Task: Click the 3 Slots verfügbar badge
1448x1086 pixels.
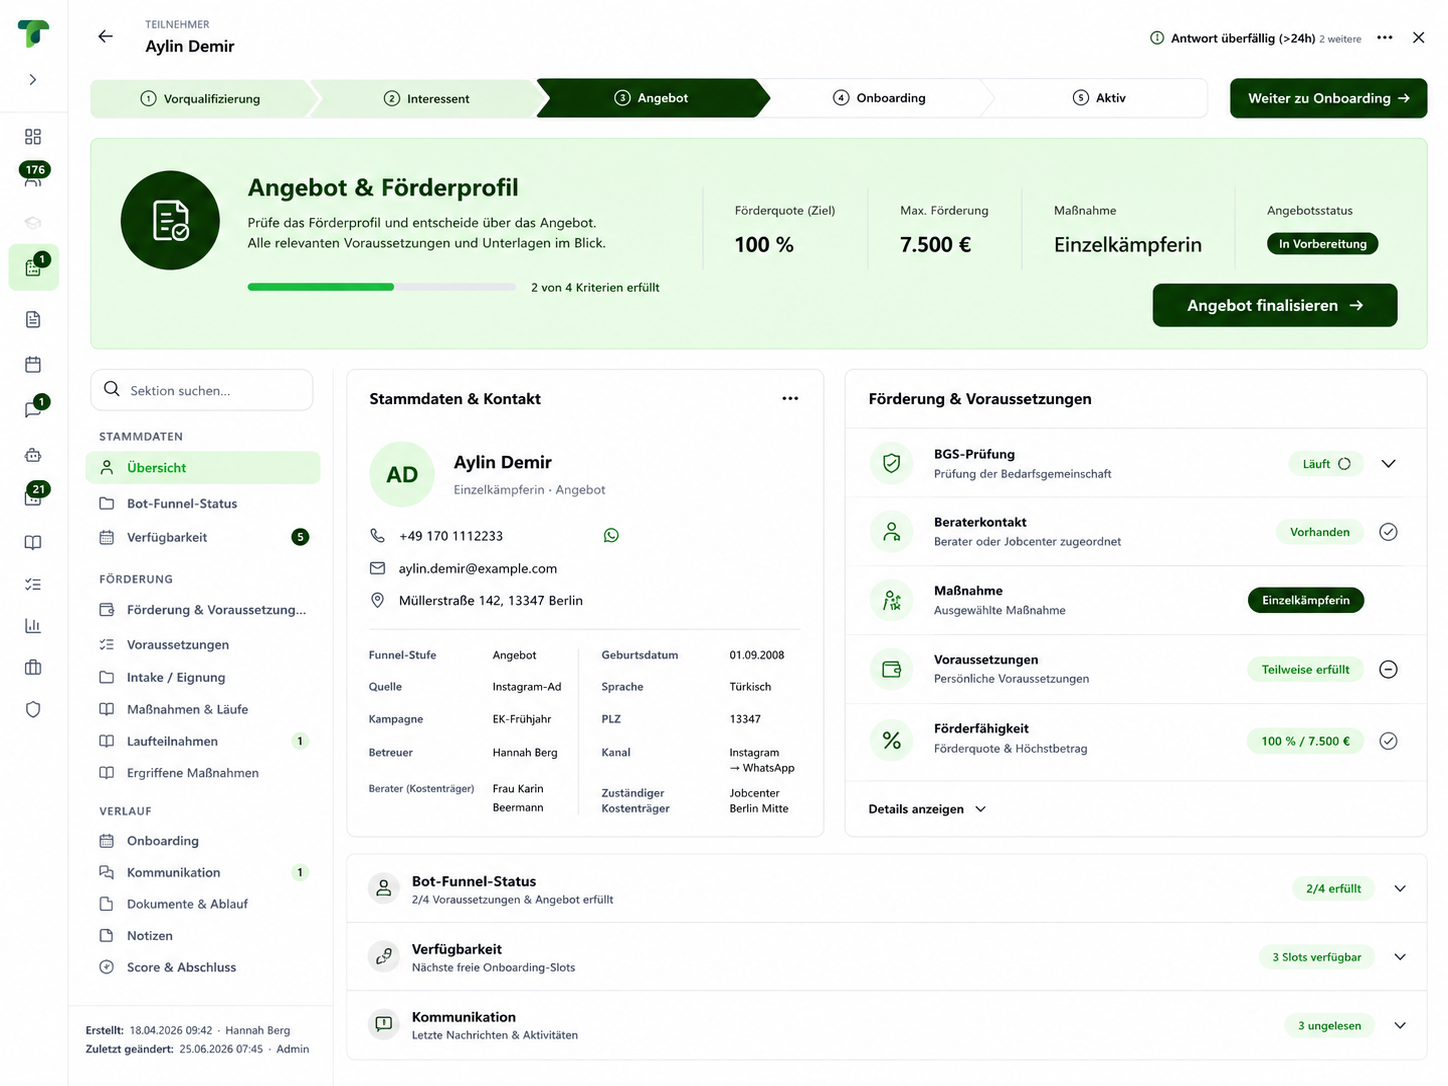Action: (x=1316, y=957)
